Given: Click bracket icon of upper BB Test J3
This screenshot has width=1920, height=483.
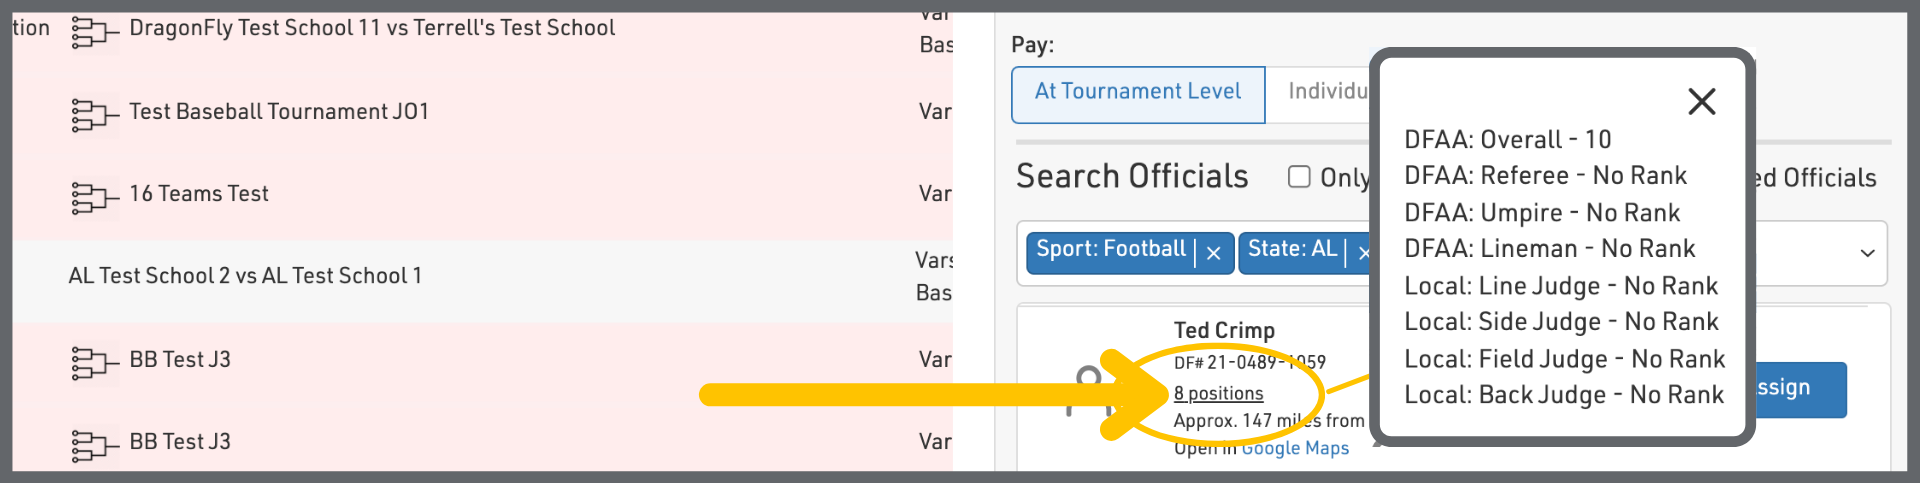Looking at the screenshot, I should coord(94,363).
